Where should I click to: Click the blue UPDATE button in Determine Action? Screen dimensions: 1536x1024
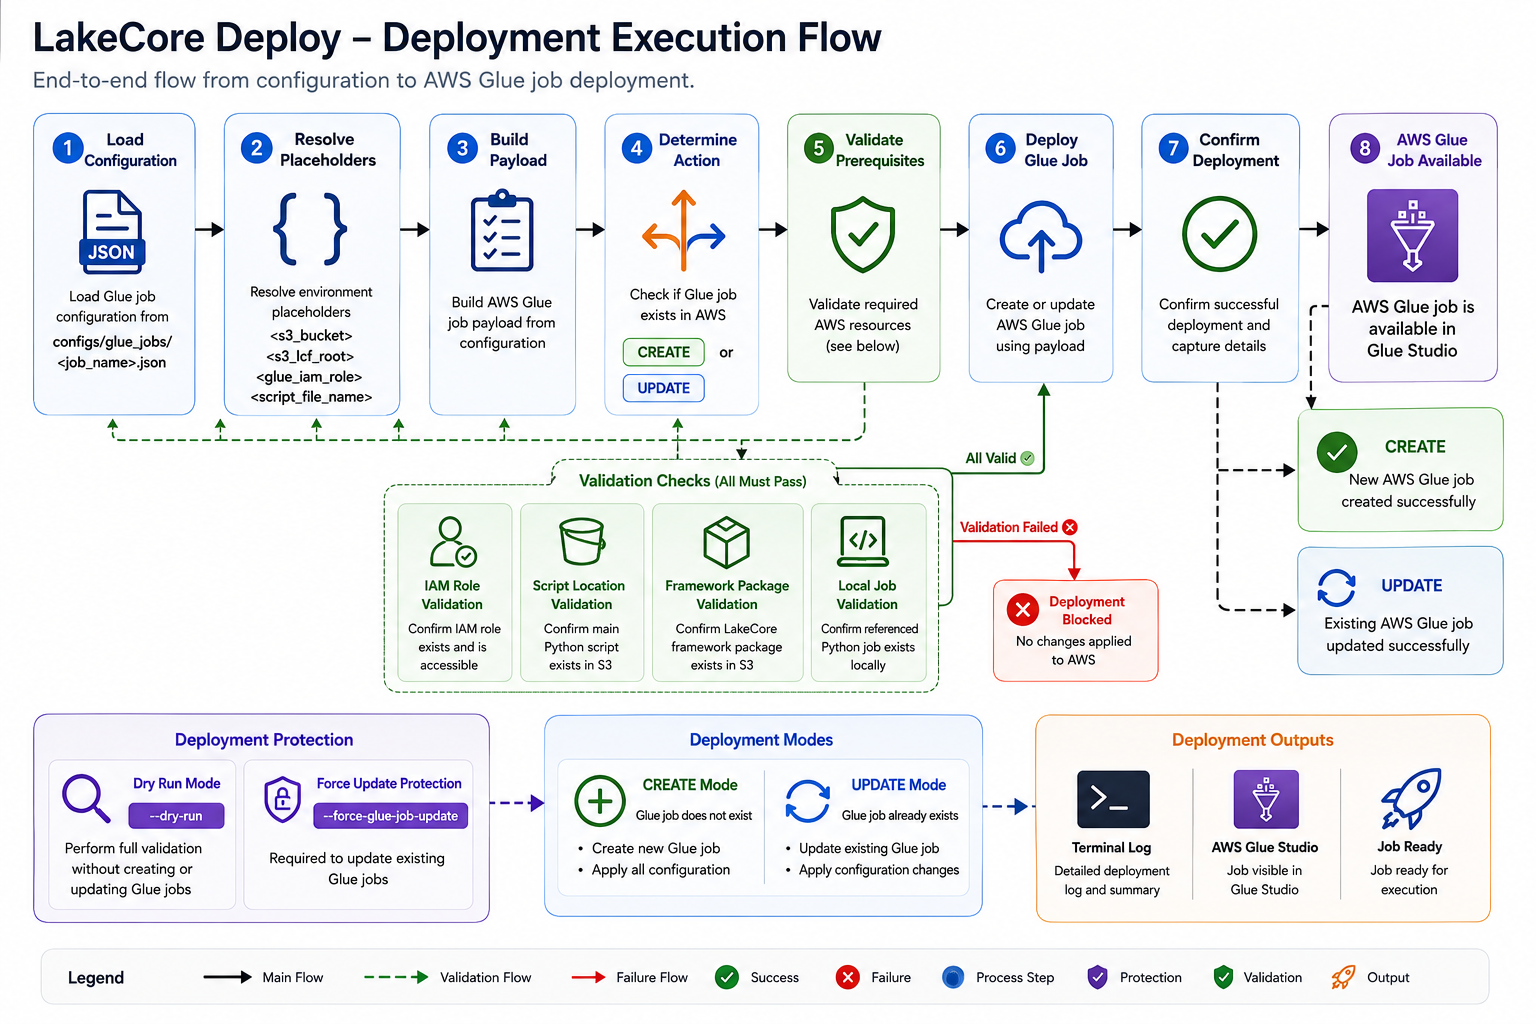point(664,388)
